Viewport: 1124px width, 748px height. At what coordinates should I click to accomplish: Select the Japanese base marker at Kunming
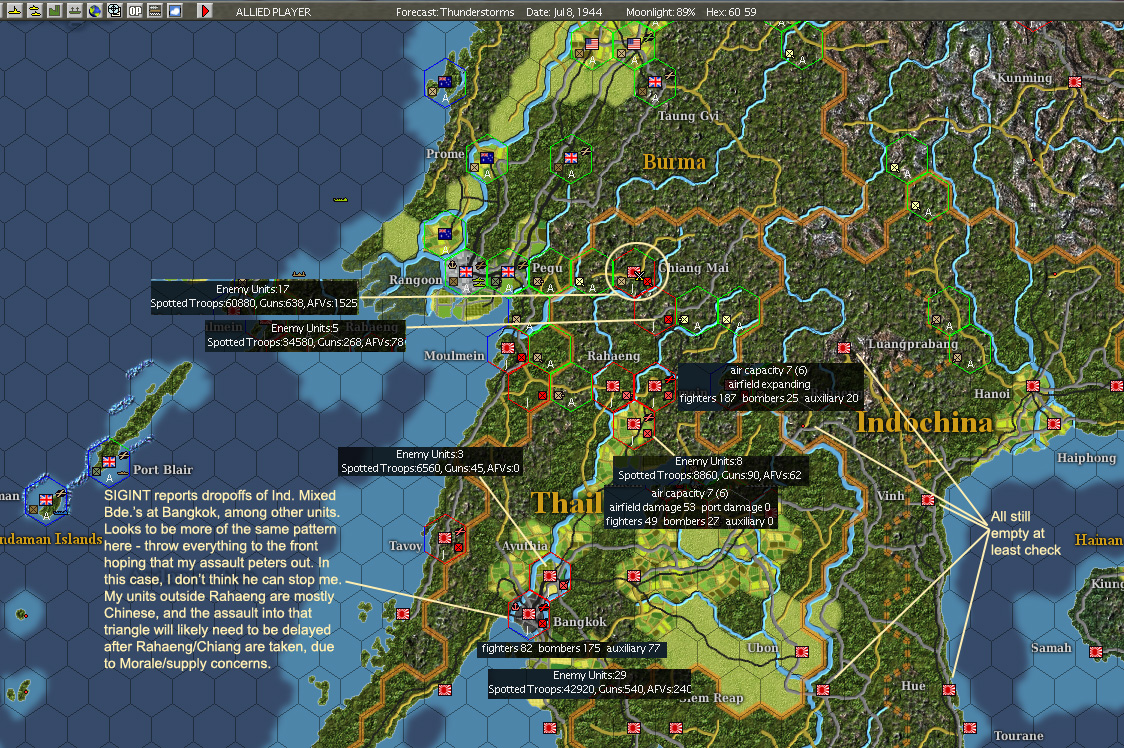point(1075,82)
